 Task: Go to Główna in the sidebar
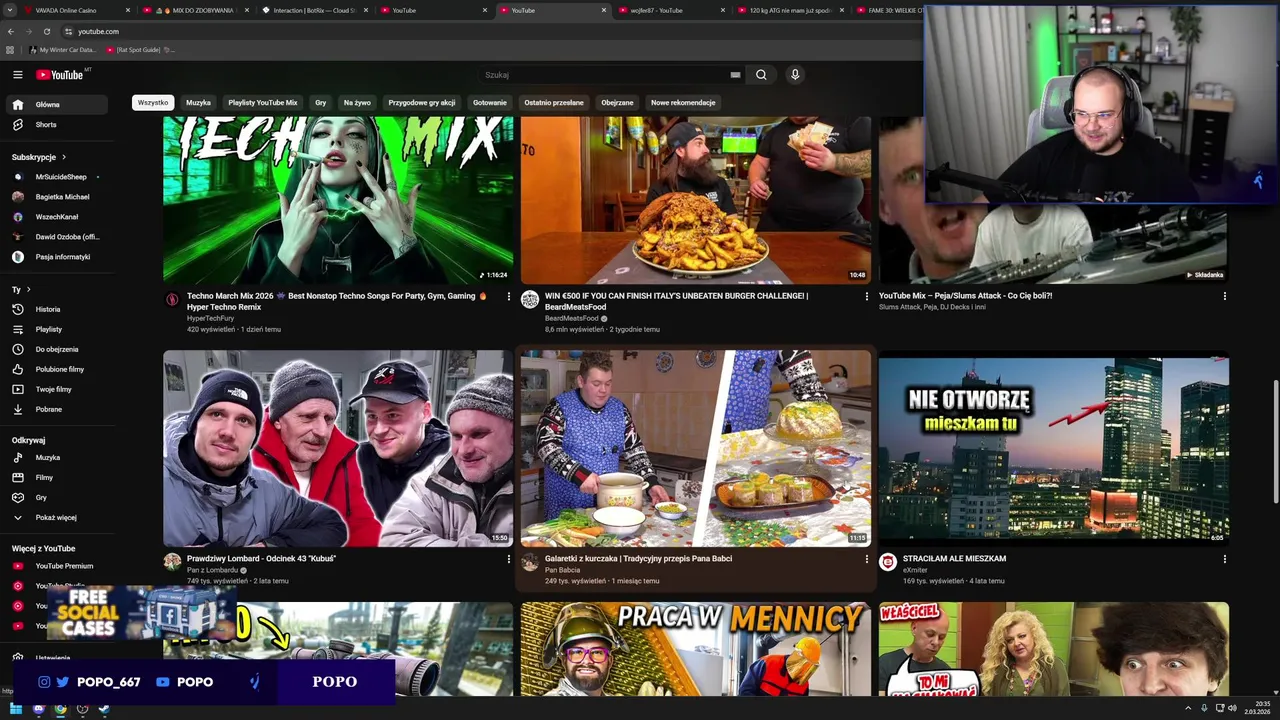(x=57, y=104)
